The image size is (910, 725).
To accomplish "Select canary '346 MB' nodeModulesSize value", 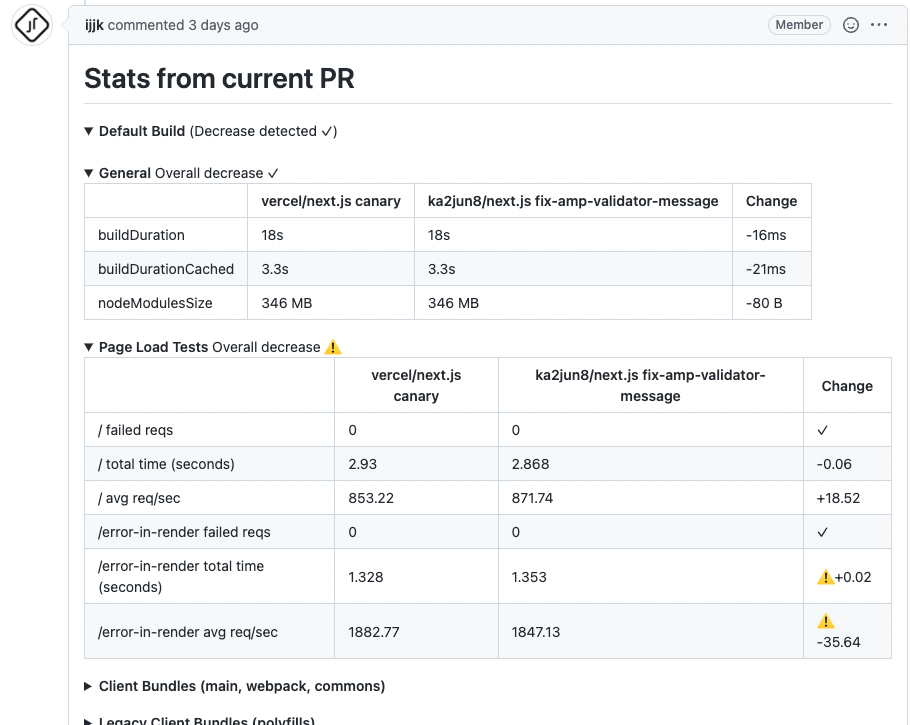I will coord(287,303).
